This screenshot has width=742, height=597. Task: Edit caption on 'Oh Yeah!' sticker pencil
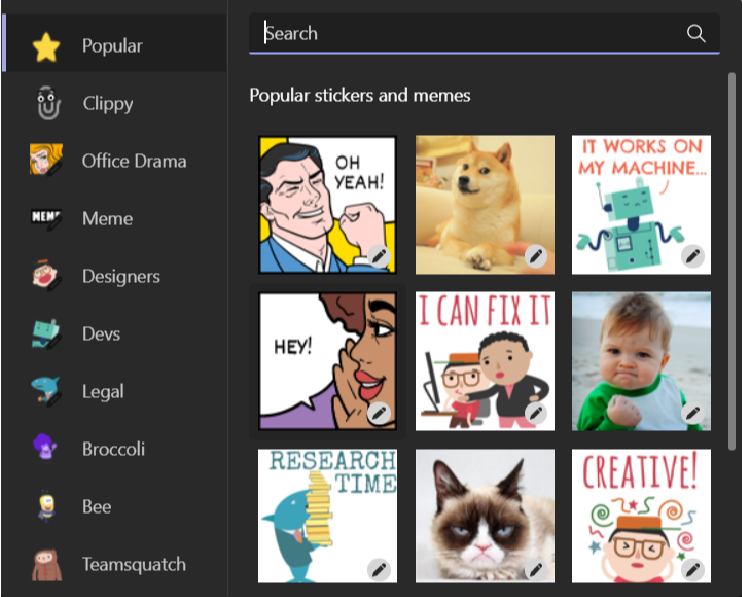coord(379,256)
